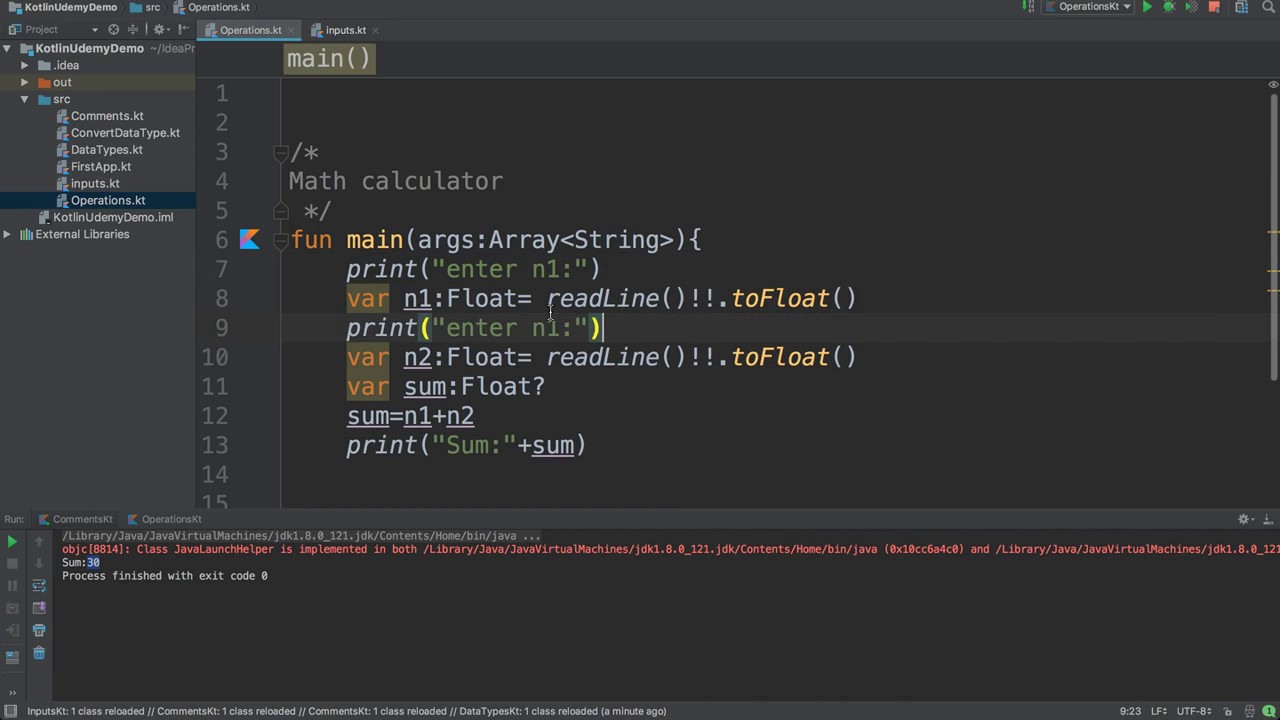Stop the process with the red square in top toolbar
Viewport: 1280px width, 720px height.
click(1214, 7)
